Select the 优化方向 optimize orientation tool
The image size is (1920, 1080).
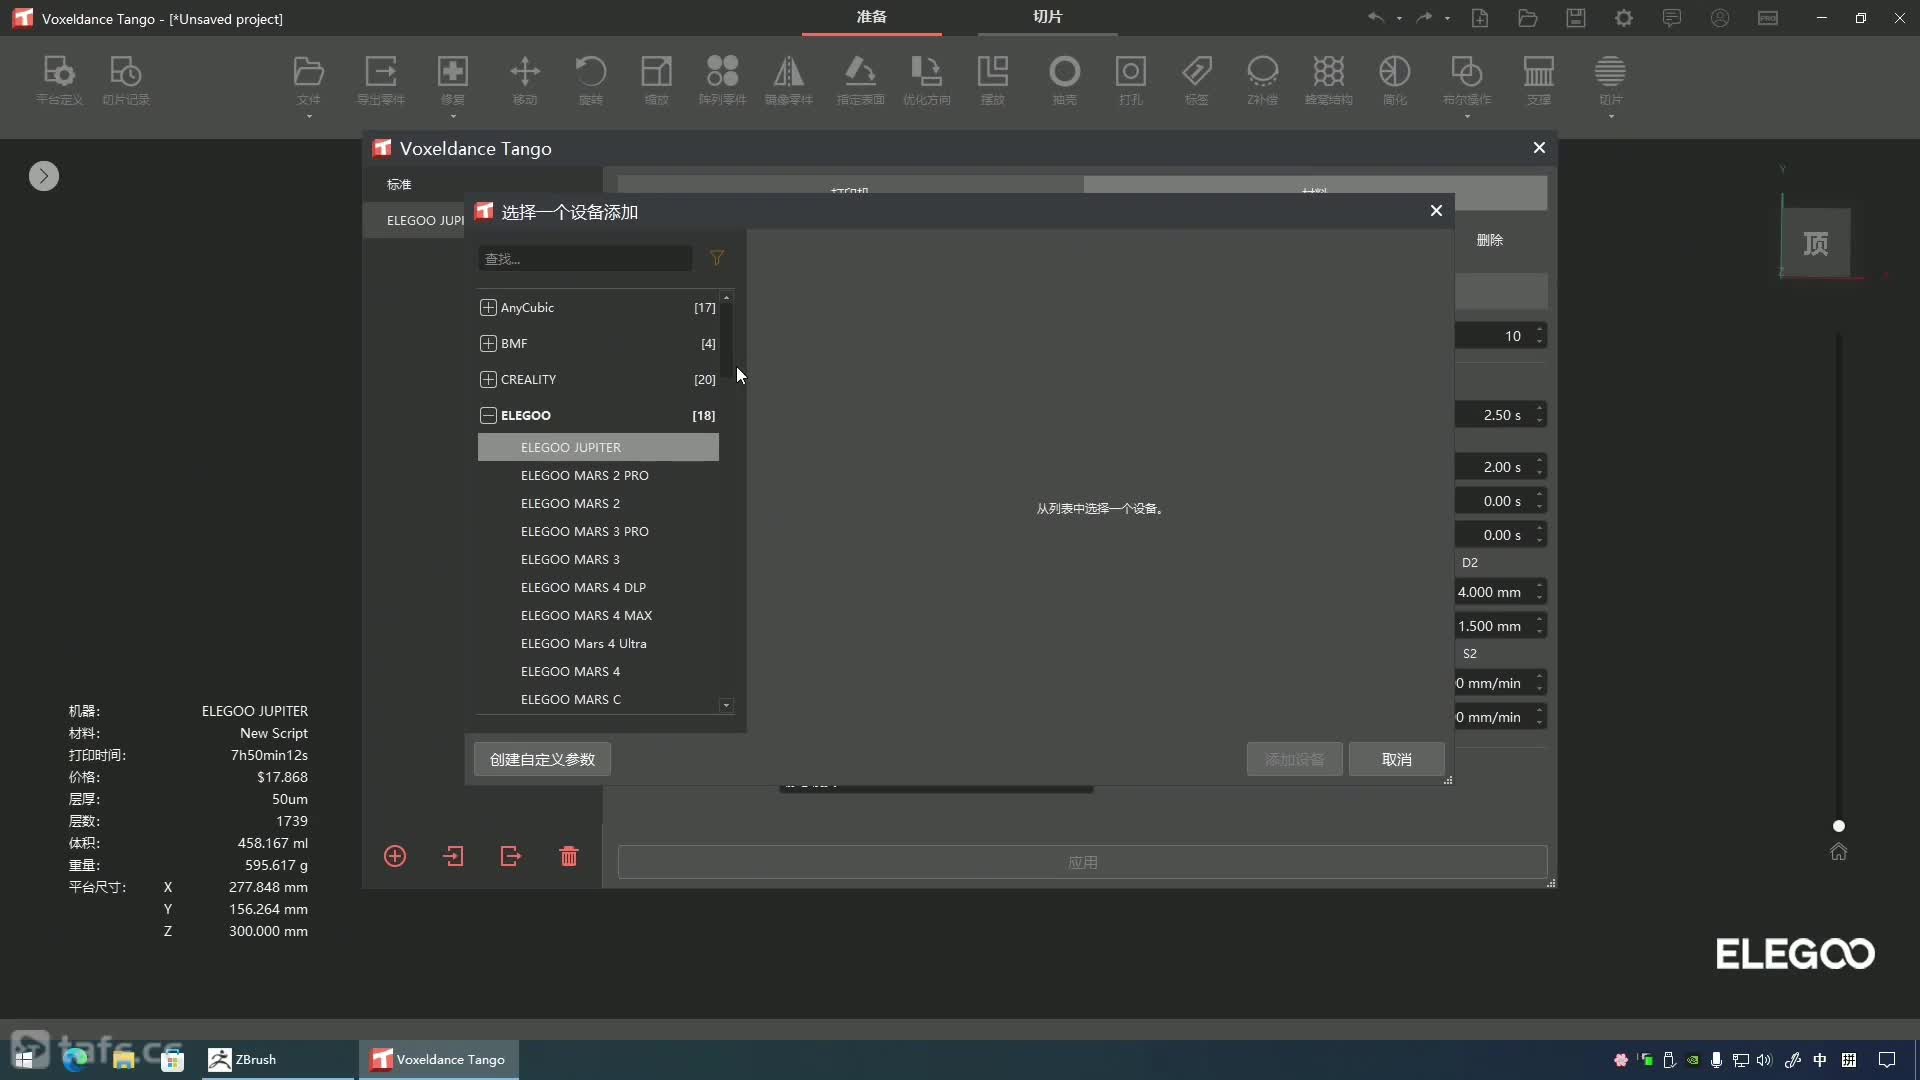pyautogui.click(x=927, y=80)
